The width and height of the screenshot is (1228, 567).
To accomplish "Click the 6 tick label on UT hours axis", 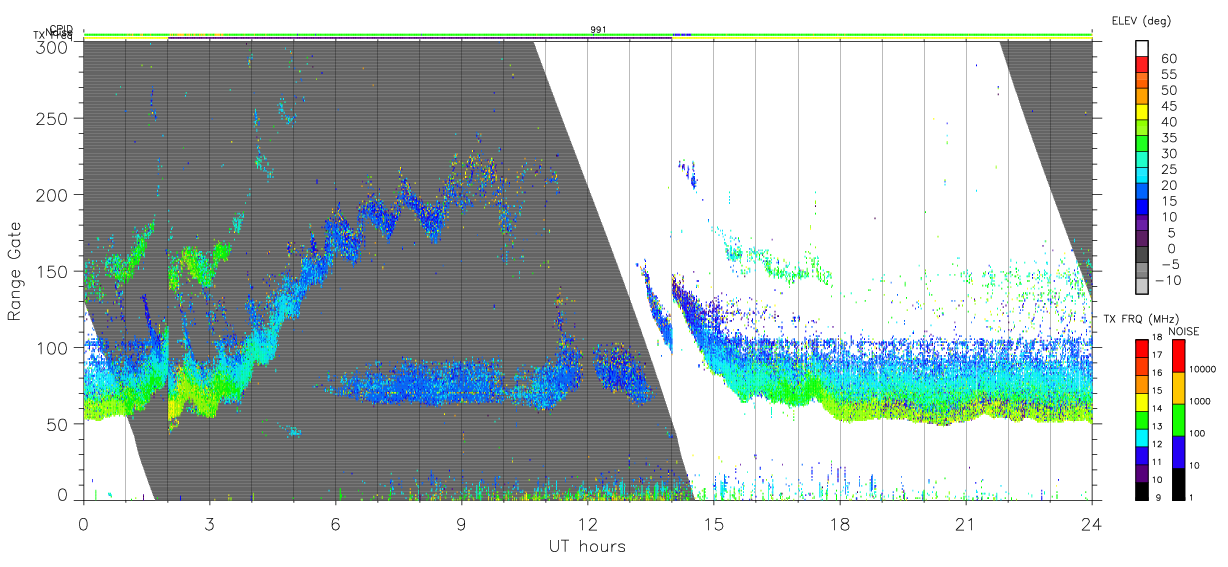I will 335,523.
